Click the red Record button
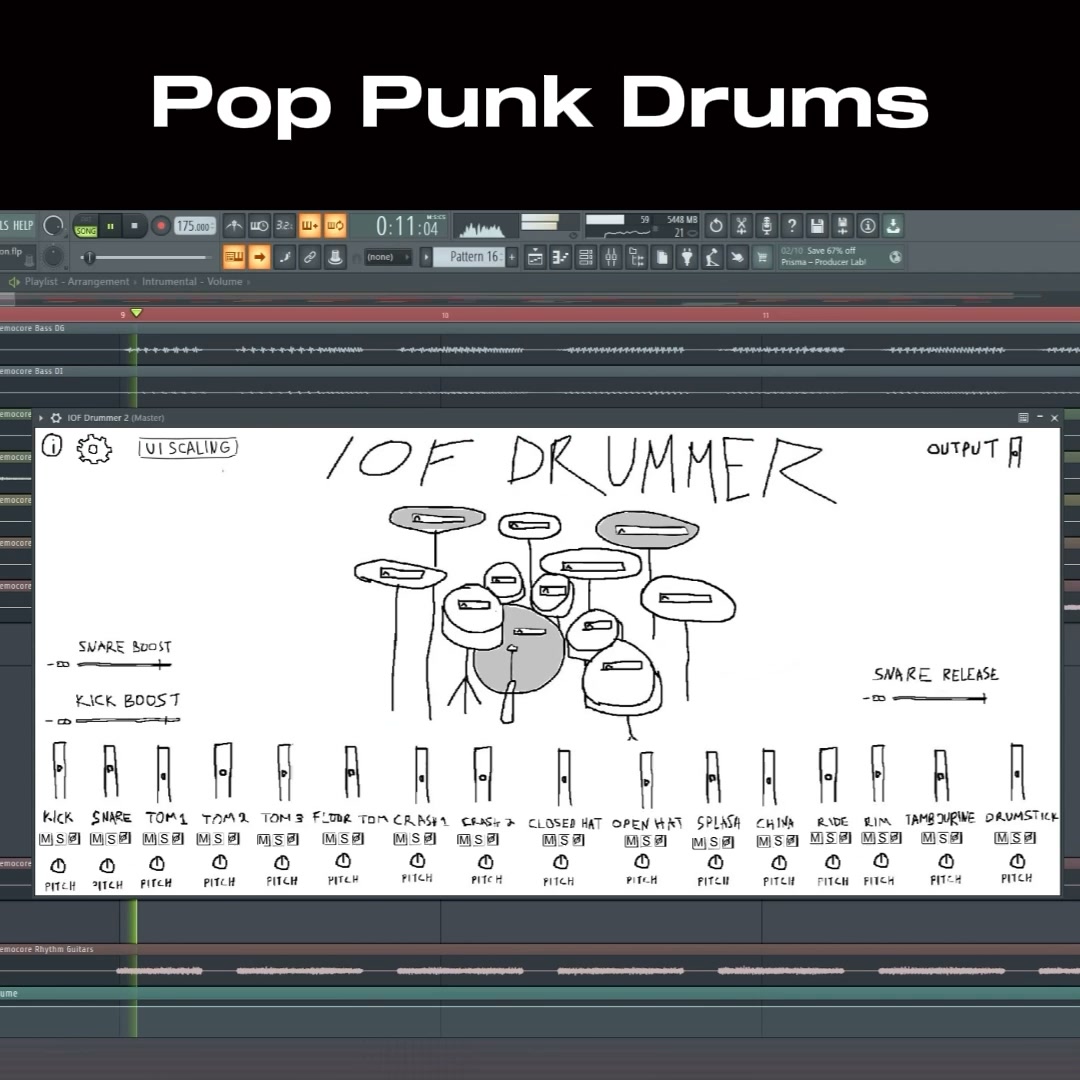The width and height of the screenshot is (1080, 1080). pos(160,226)
